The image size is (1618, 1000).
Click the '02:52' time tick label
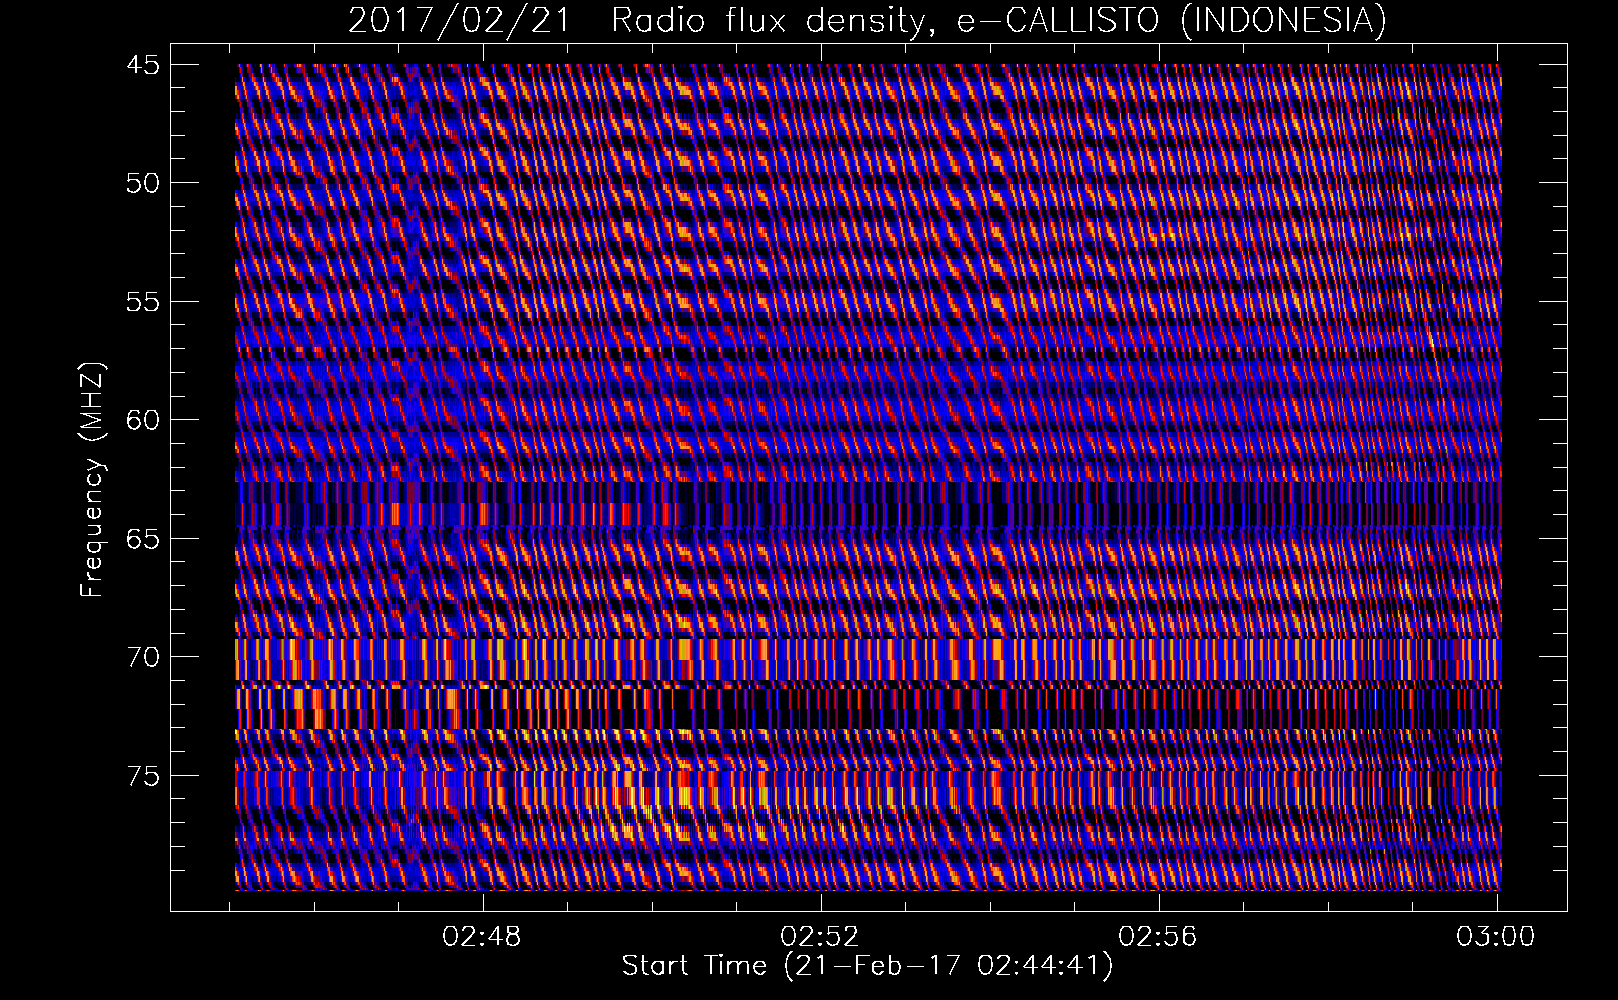point(821,936)
